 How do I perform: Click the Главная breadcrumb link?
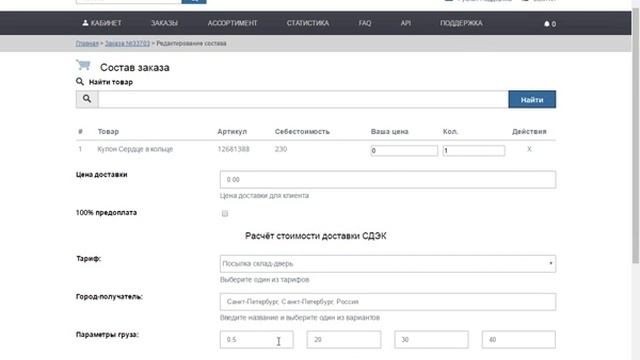pyautogui.click(x=87, y=43)
